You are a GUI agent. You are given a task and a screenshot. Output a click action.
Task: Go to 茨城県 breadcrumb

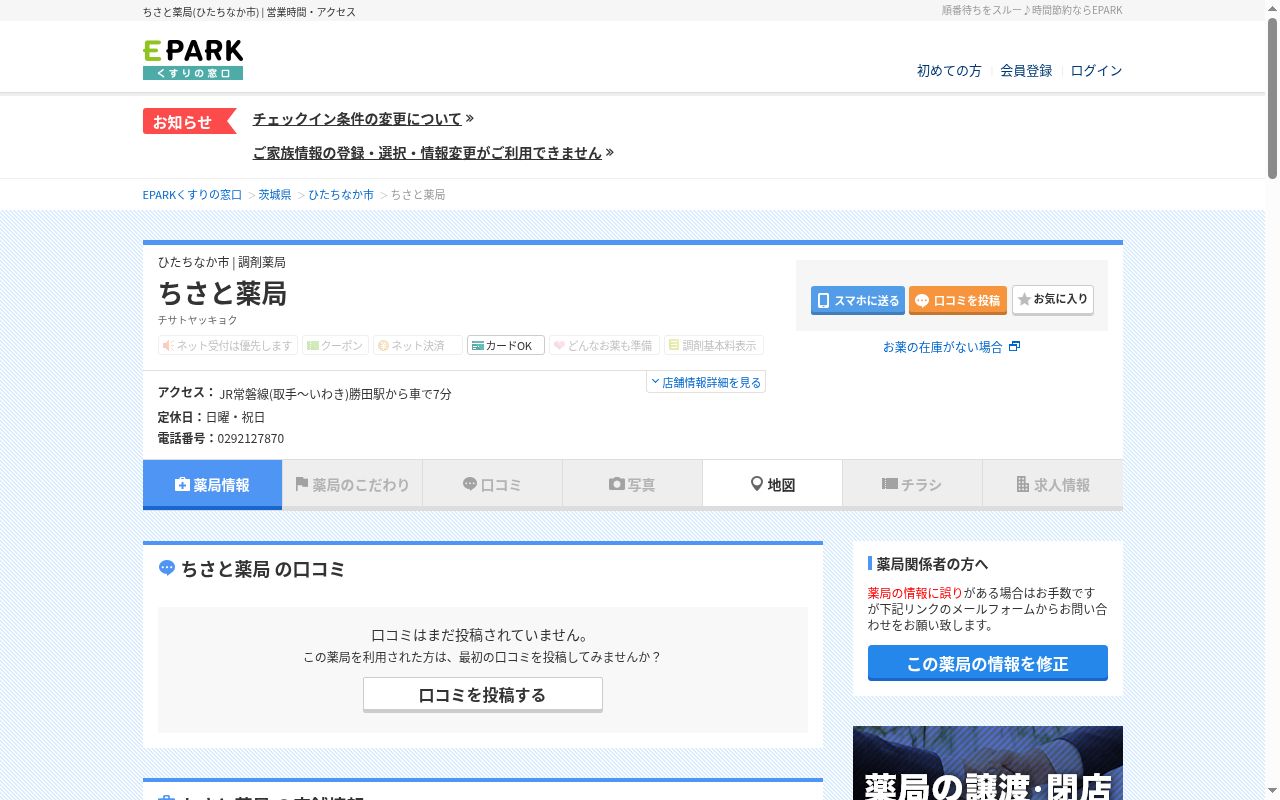275,195
